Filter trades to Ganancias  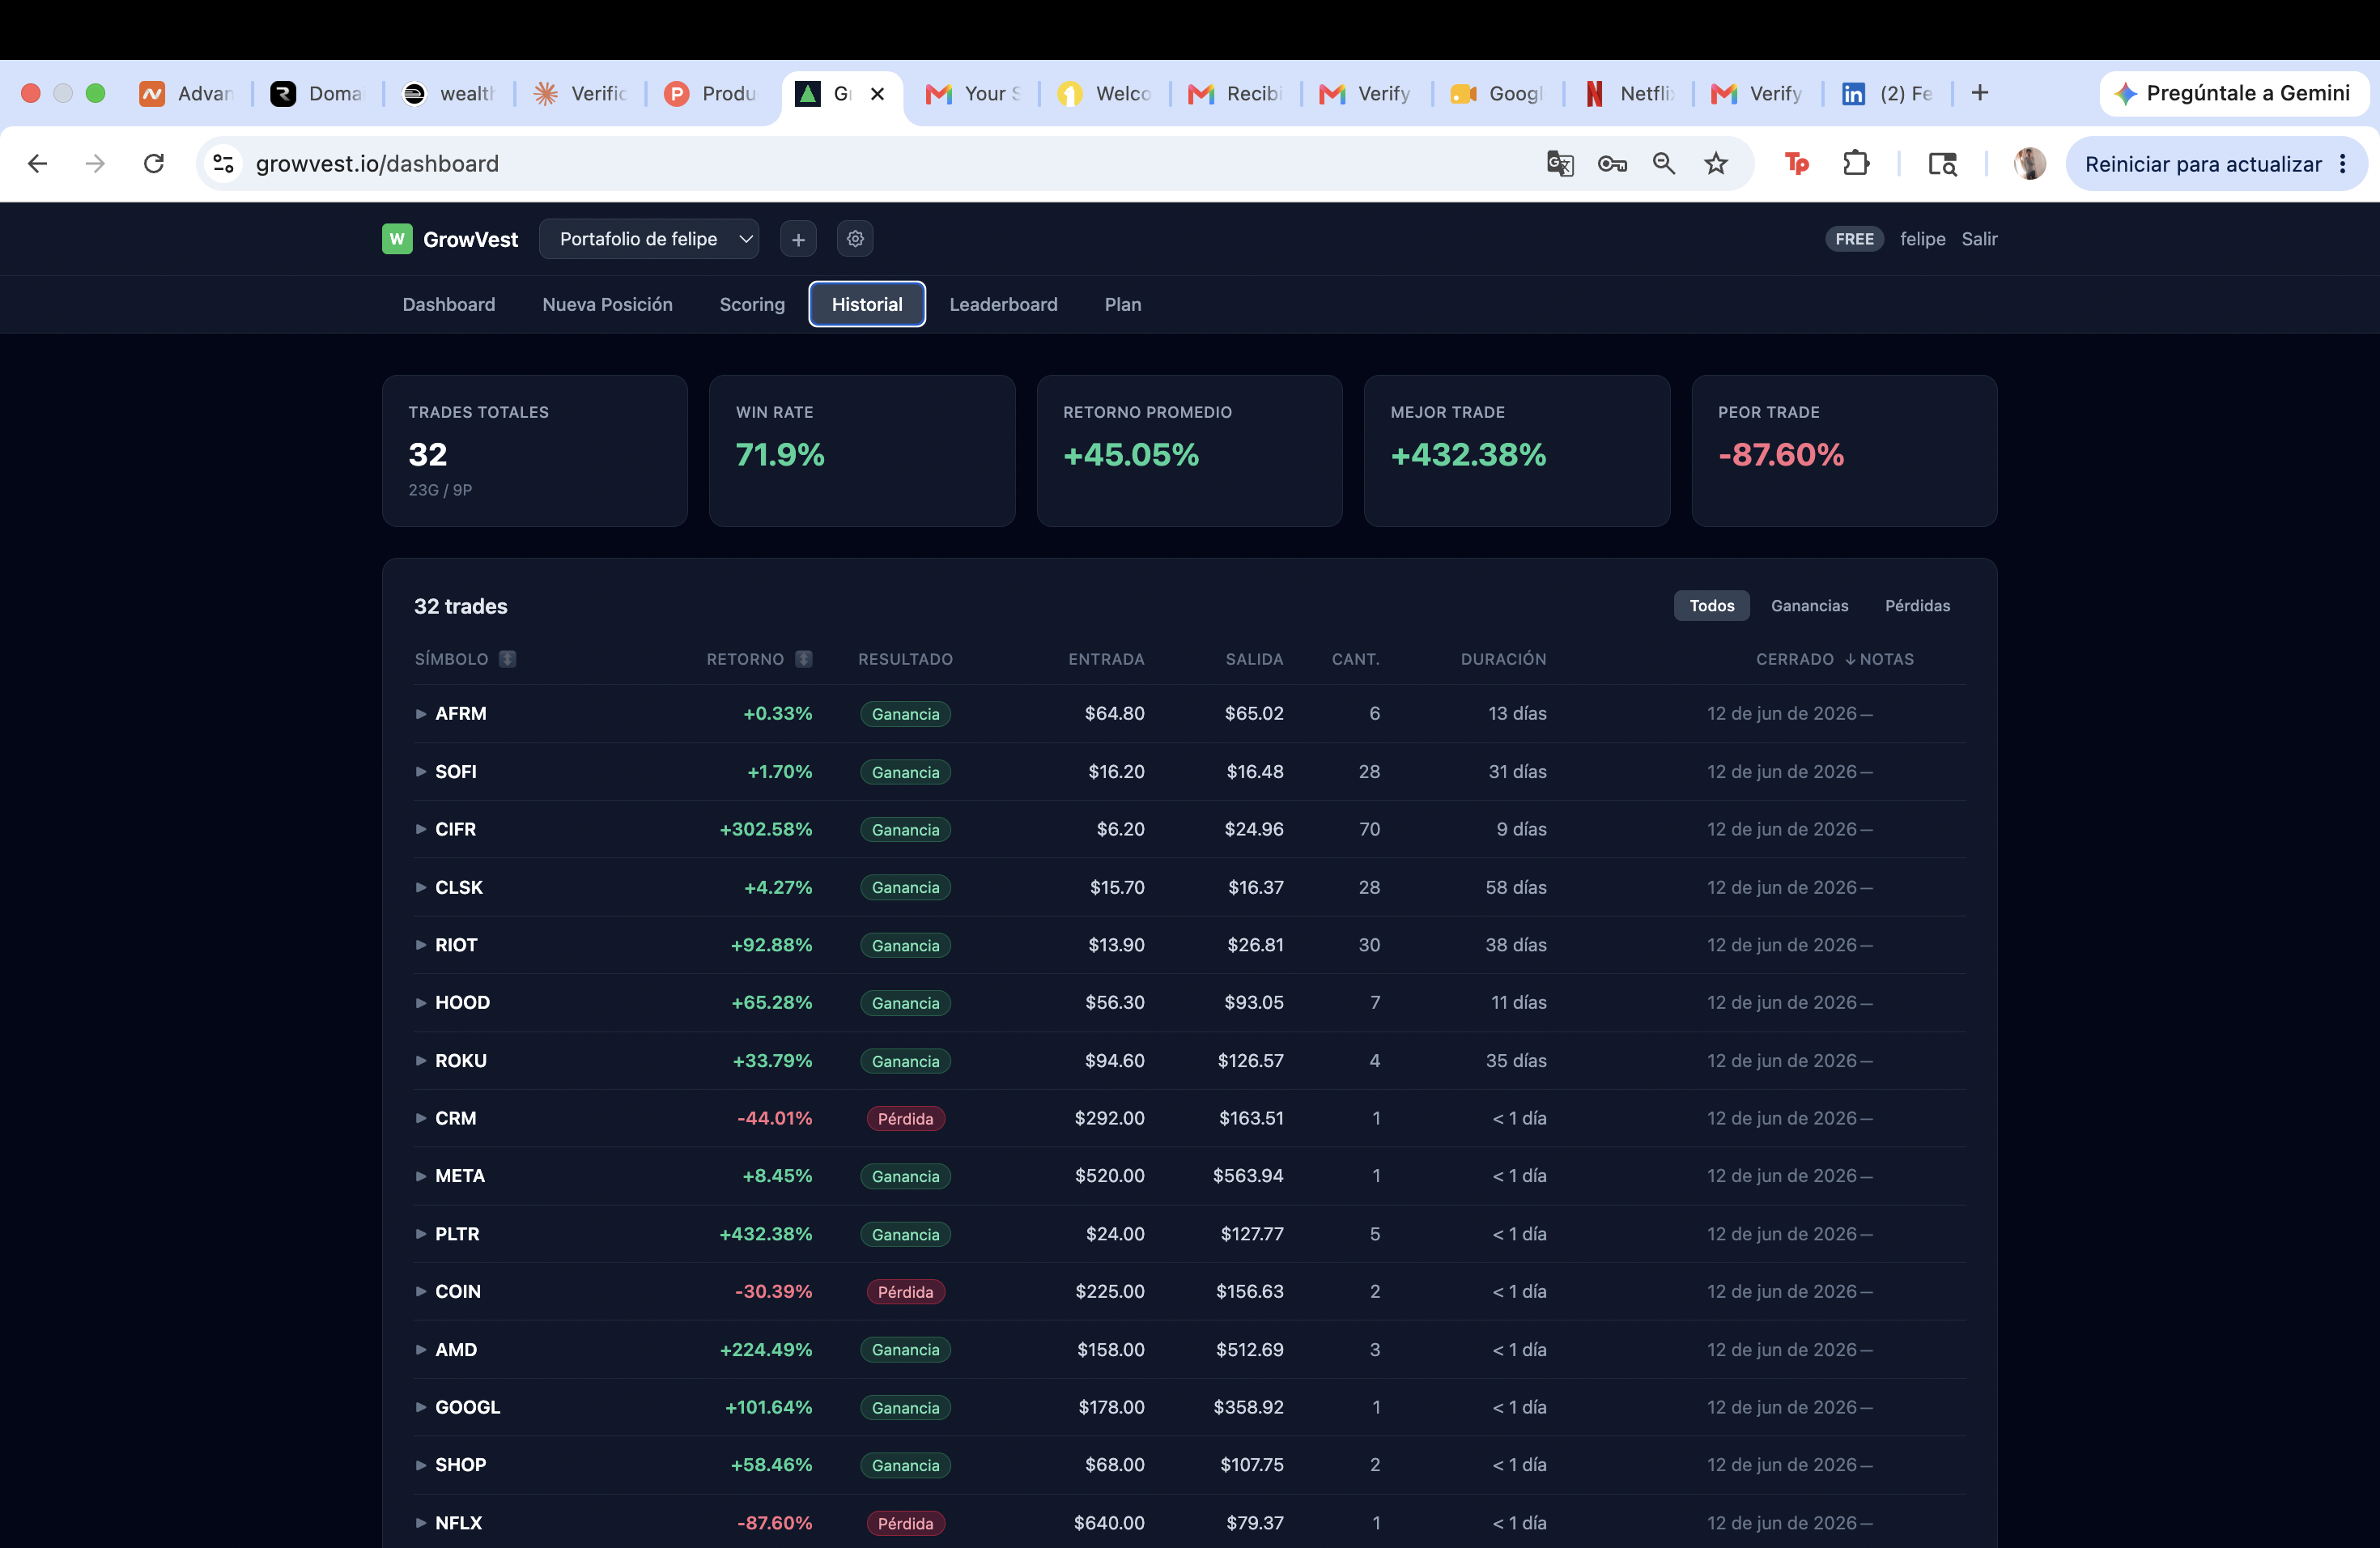pos(1809,606)
